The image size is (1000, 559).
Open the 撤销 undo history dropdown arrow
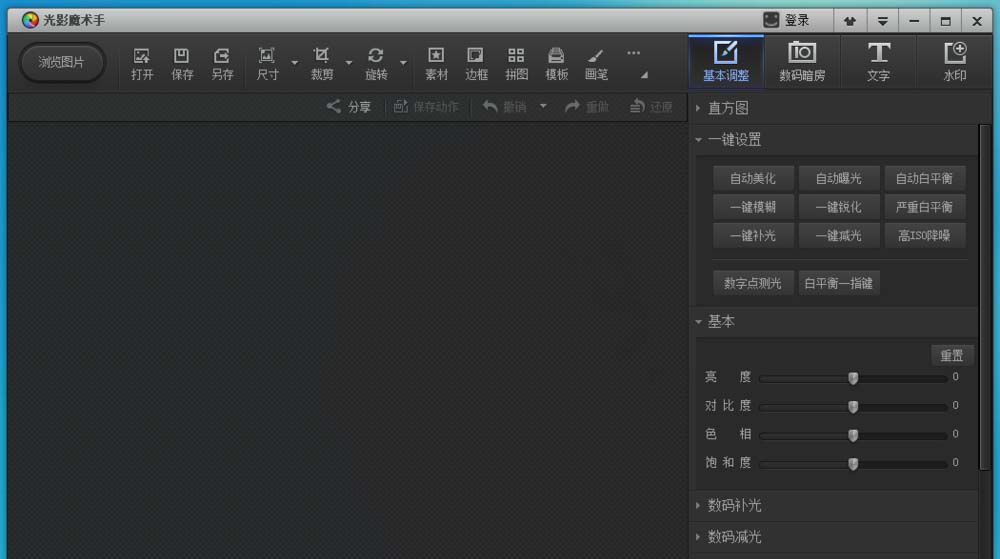pyautogui.click(x=543, y=106)
